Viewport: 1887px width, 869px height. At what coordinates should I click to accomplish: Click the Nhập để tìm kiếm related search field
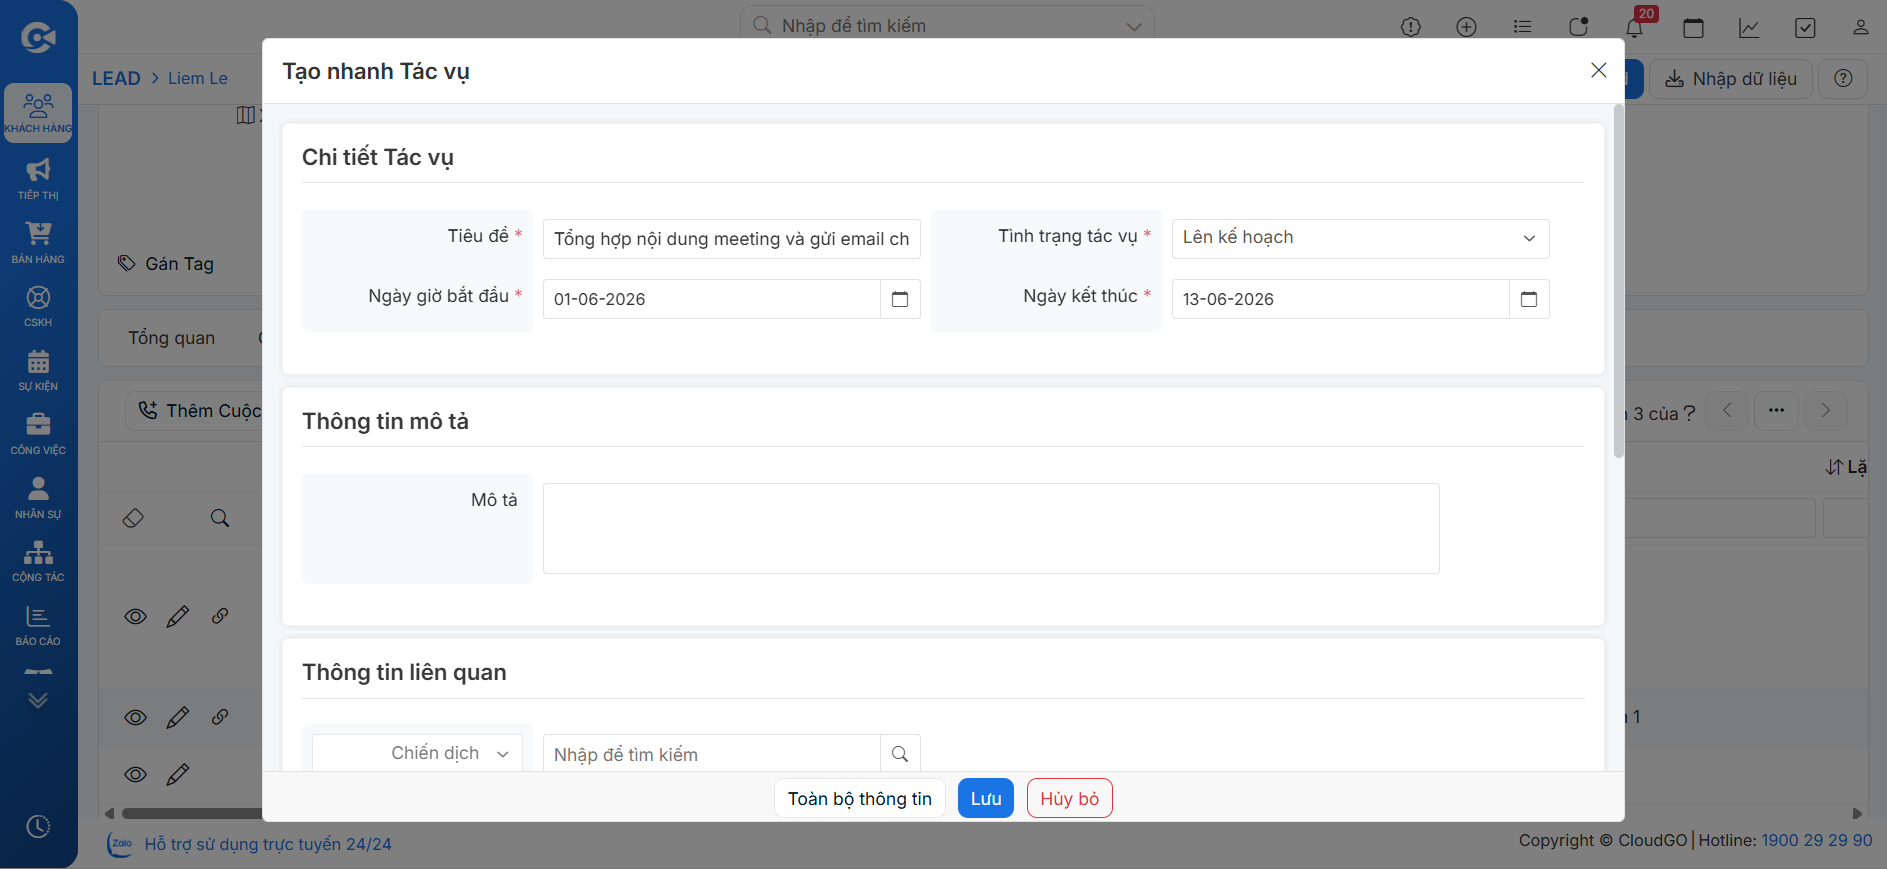click(711, 754)
